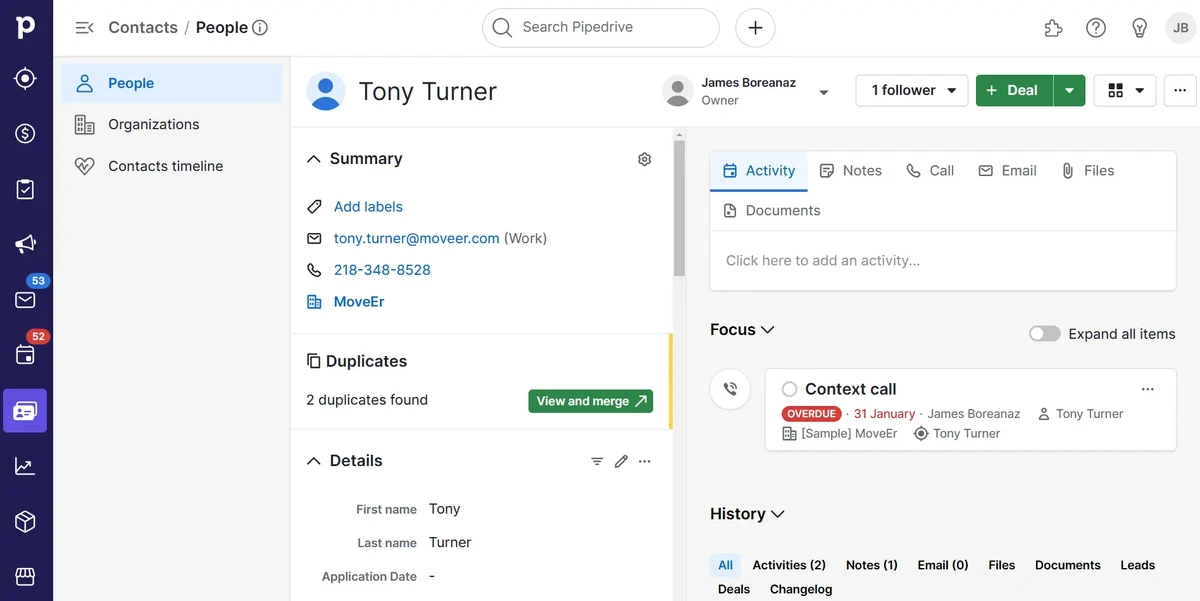Click the Contacts breadcrumb link
The height and width of the screenshot is (601, 1200).
pyautogui.click(x=143, y=28)
